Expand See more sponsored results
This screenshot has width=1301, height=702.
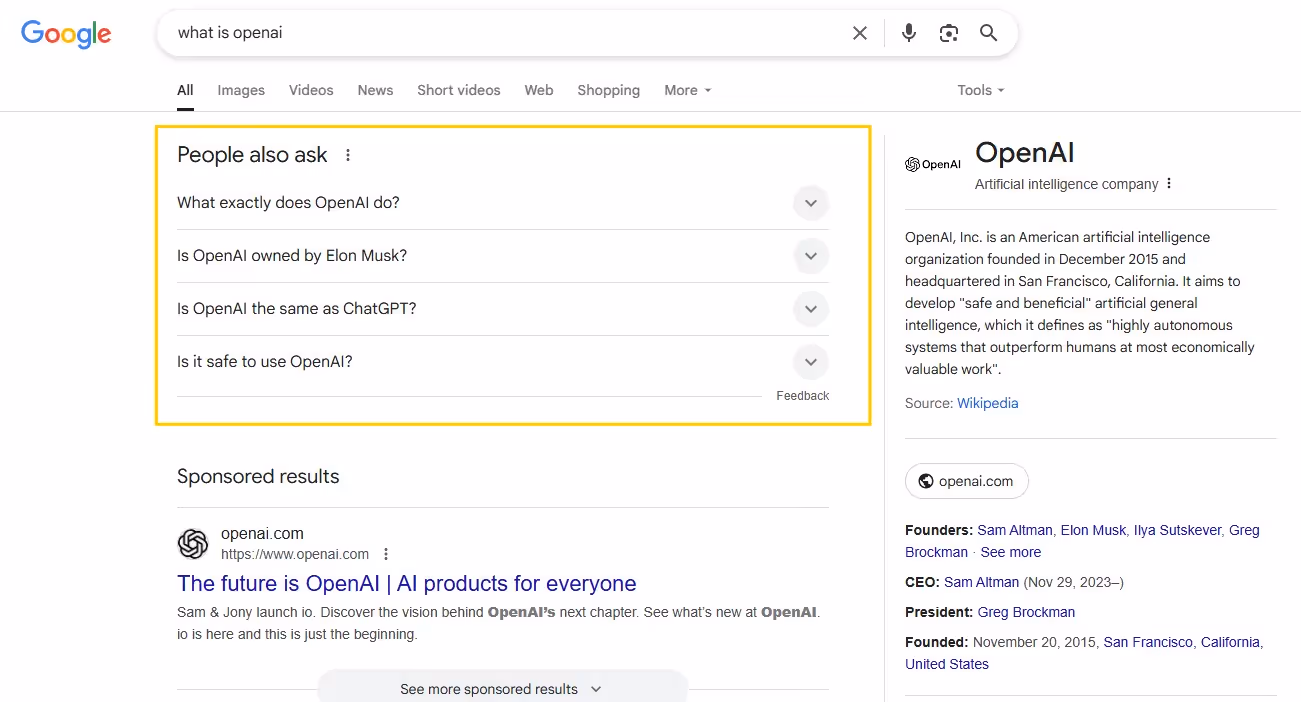pyautogui.click(x=502, y=688)
